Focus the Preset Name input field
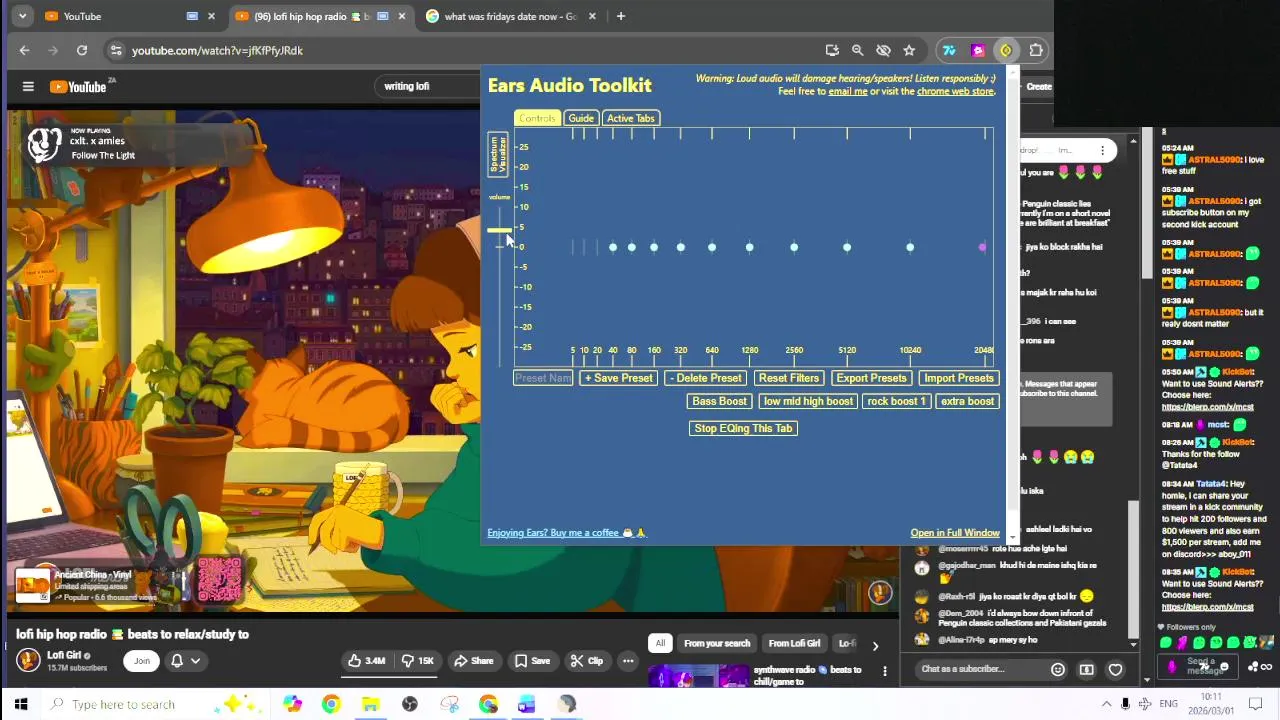Viewport: 1280px width, 720px height. click(x=543, y=378)
